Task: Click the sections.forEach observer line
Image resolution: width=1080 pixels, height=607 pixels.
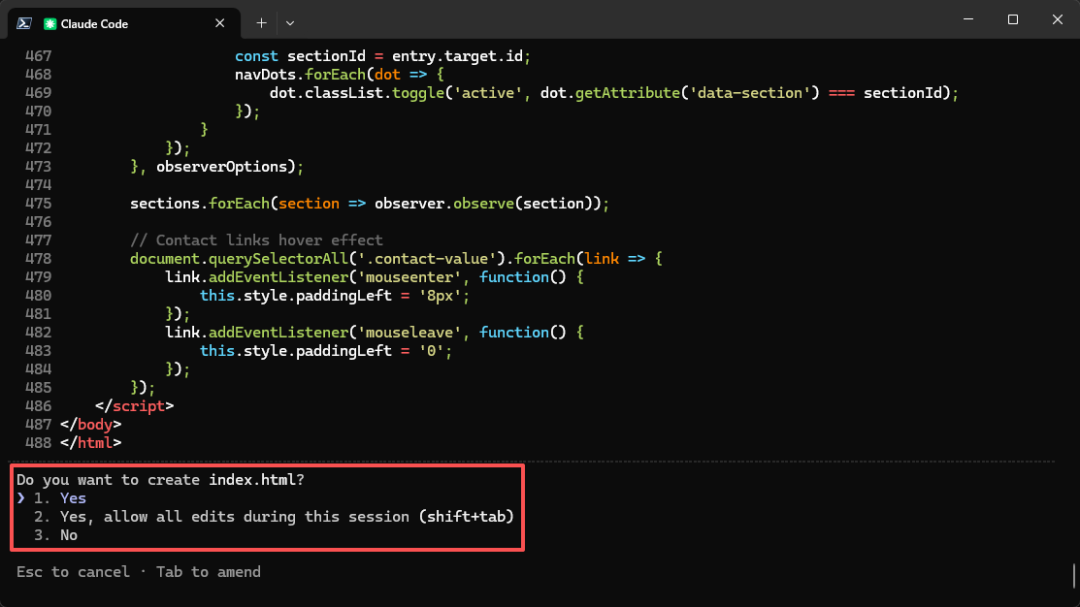Action: point(369,204)
